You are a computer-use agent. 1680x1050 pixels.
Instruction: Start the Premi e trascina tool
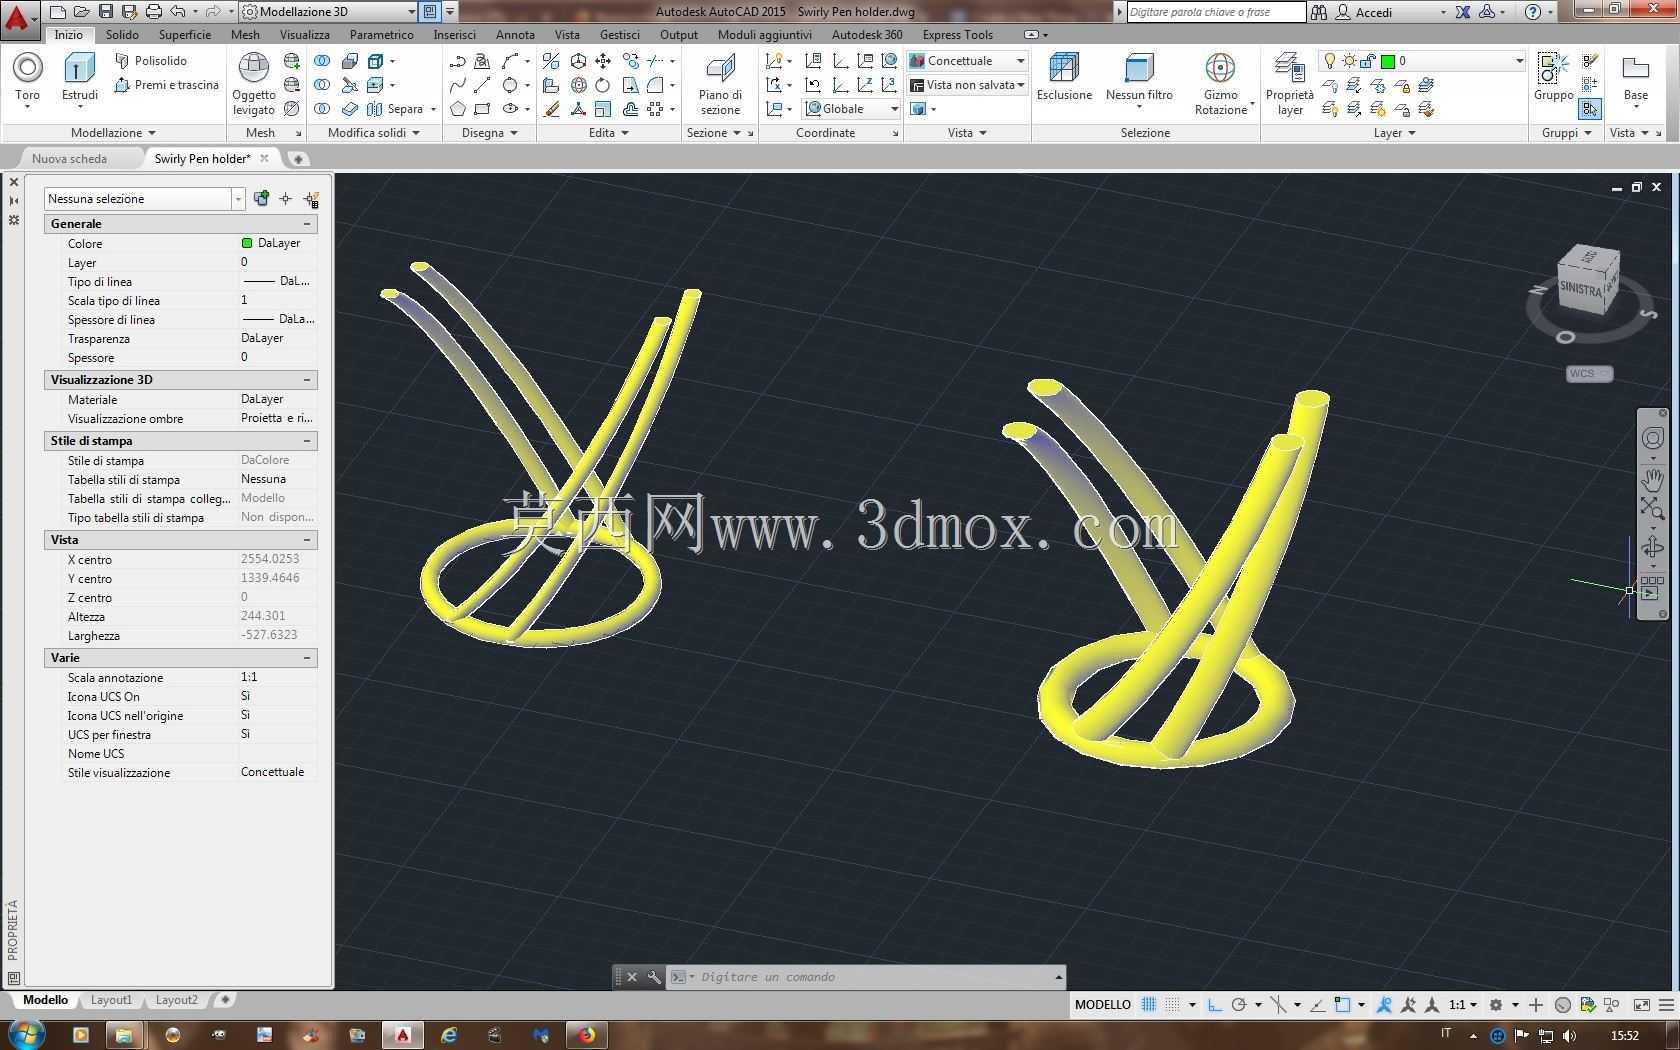(166, 85)
